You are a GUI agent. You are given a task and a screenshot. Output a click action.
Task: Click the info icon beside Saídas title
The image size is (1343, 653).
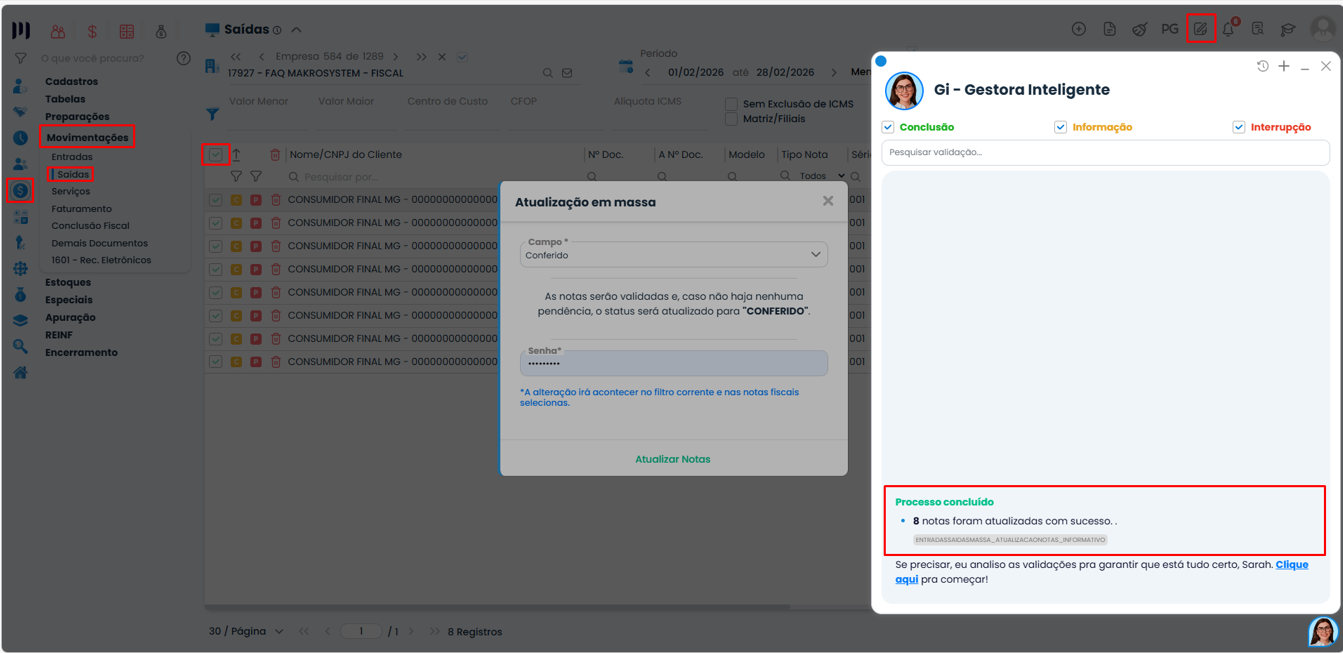coord(277,30)
